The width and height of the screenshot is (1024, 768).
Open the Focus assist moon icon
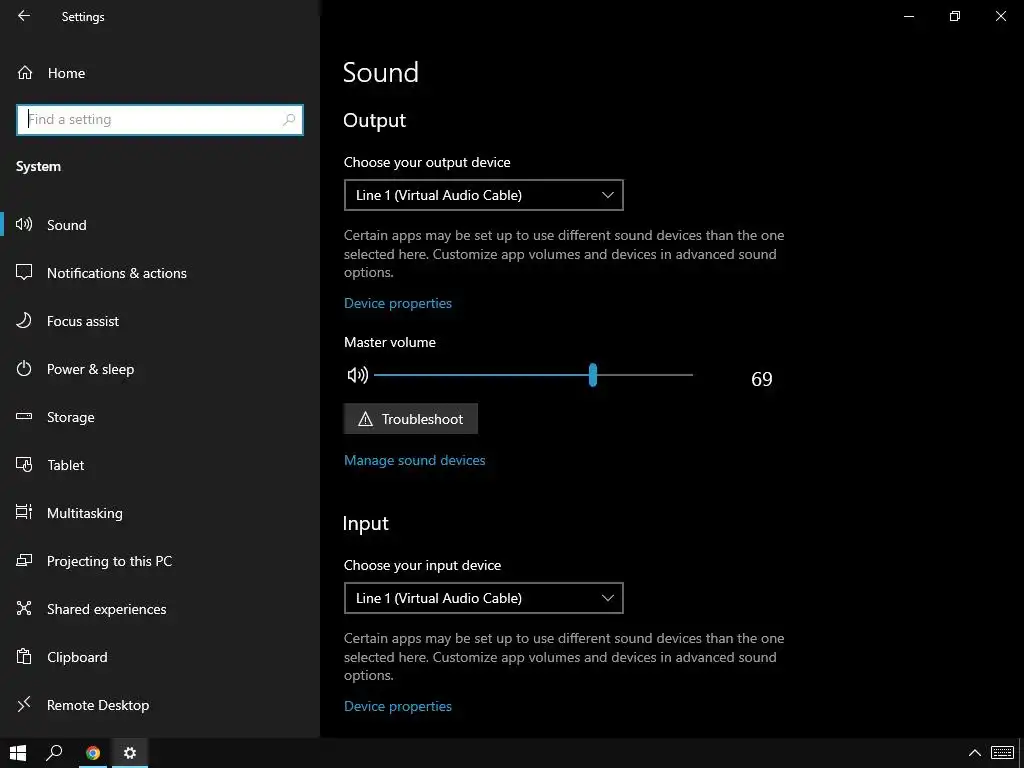click(25, 321)
